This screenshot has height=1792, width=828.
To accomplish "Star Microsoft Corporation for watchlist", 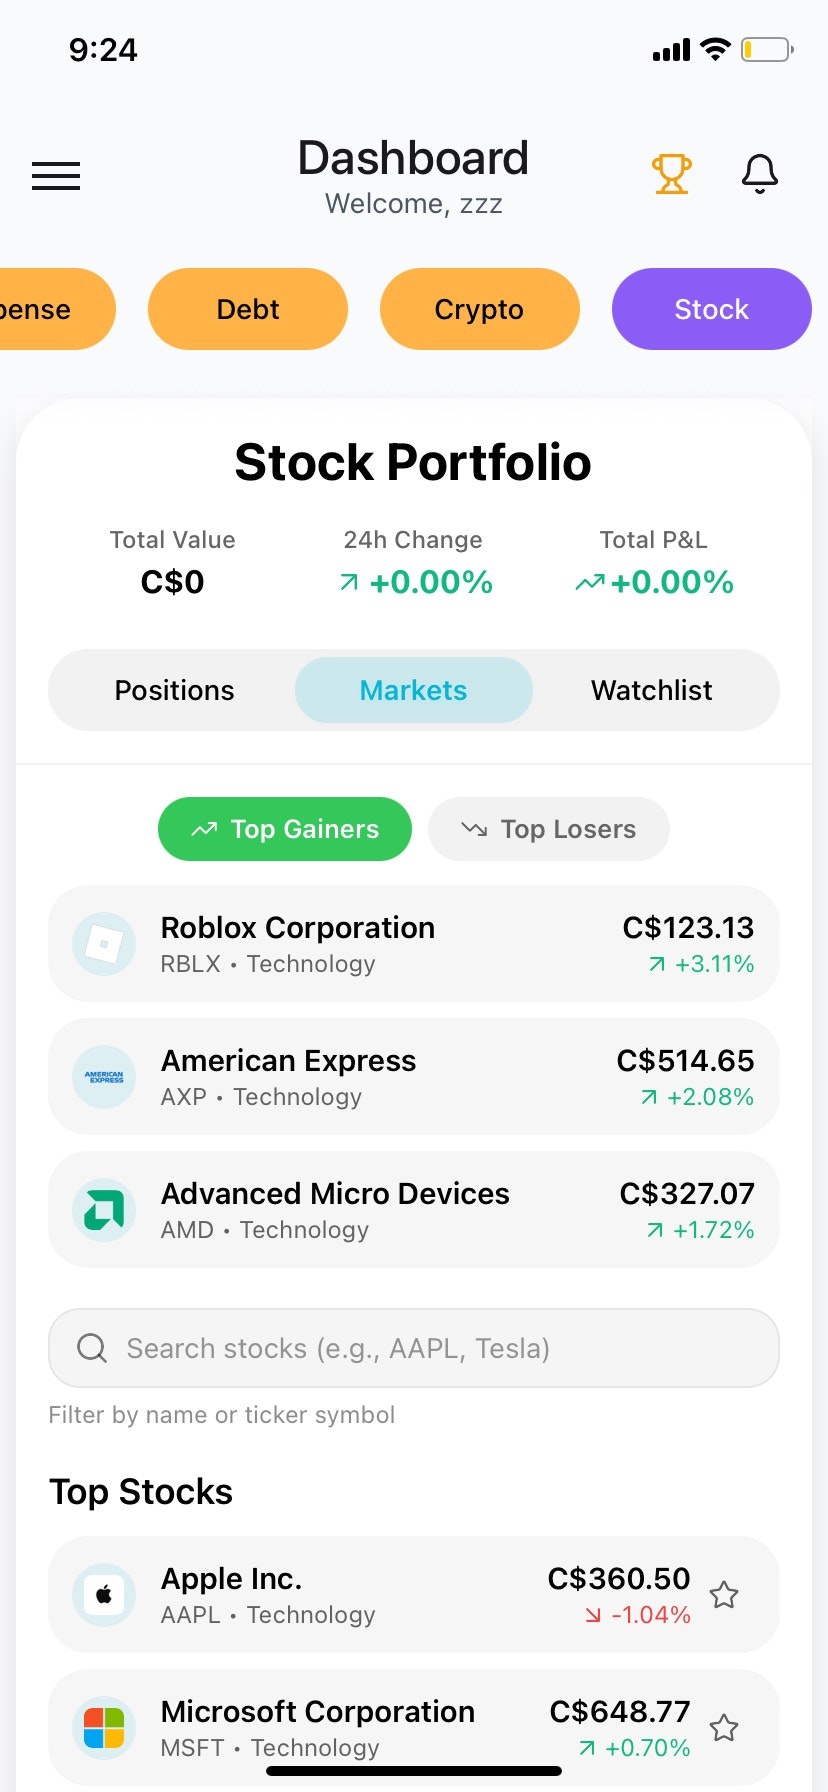I will click(724, 1728).
